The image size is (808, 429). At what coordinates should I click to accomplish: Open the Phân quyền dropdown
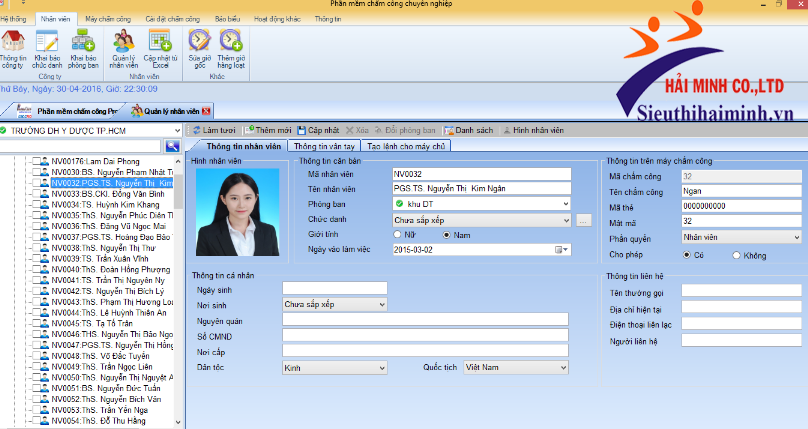click(x=796, y=238)
